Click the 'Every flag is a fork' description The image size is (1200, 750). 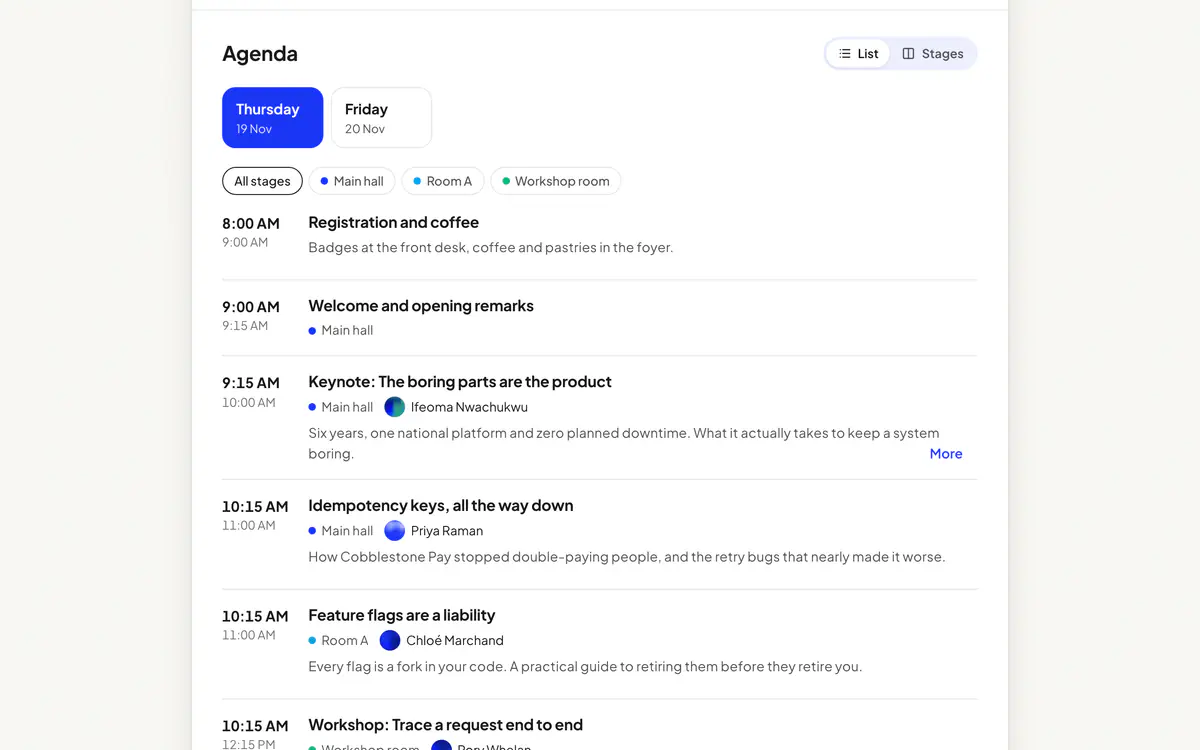[x=585, y=667]
